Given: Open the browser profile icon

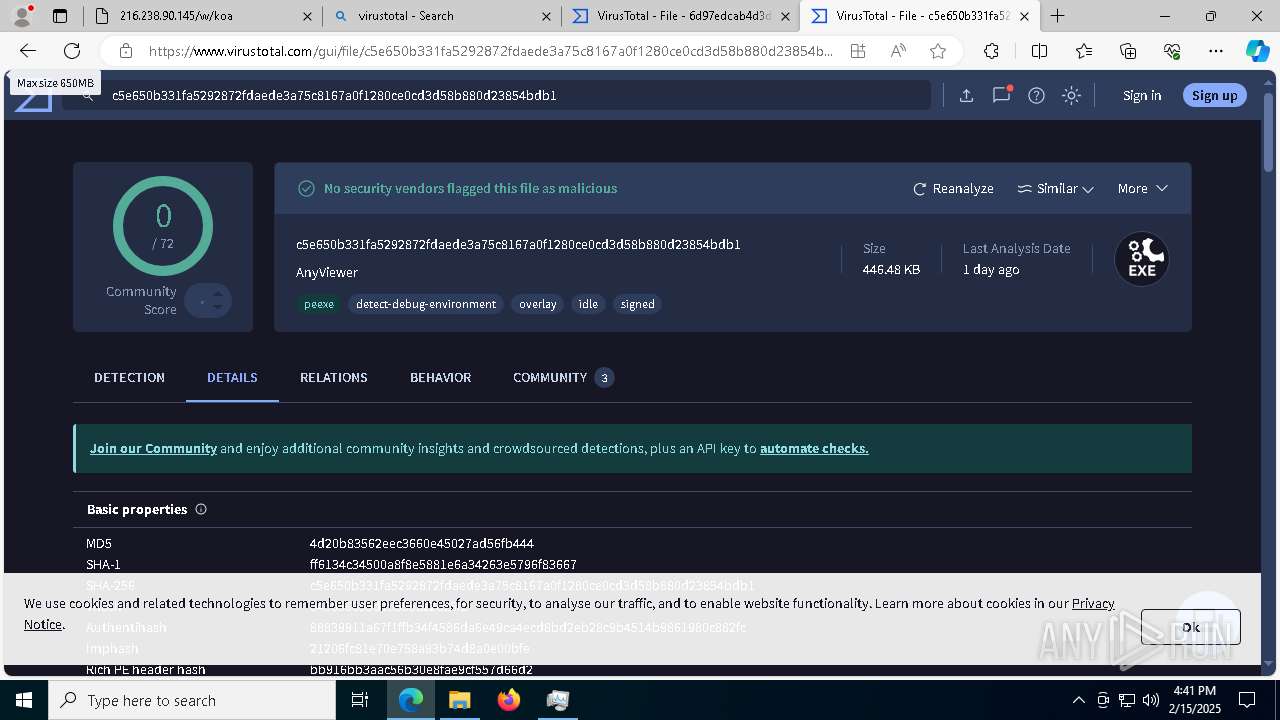Looking at the screenshot, I should point(22,15).
